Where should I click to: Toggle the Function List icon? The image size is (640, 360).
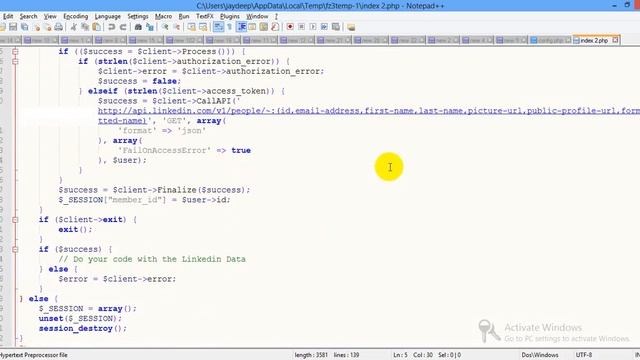tap(275, 27)
